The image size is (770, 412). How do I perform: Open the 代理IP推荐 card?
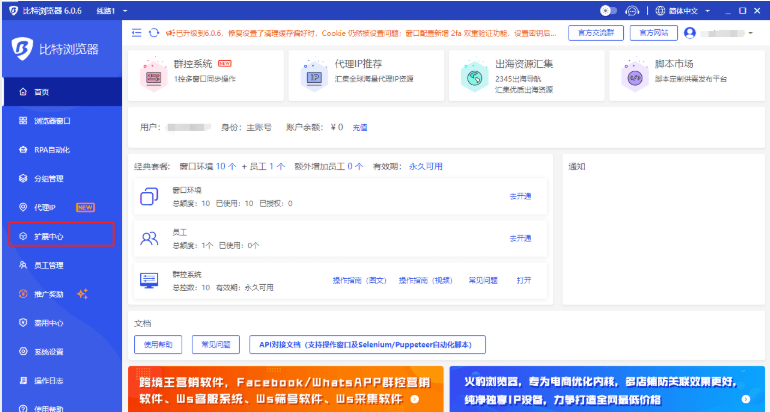[366, 76]
